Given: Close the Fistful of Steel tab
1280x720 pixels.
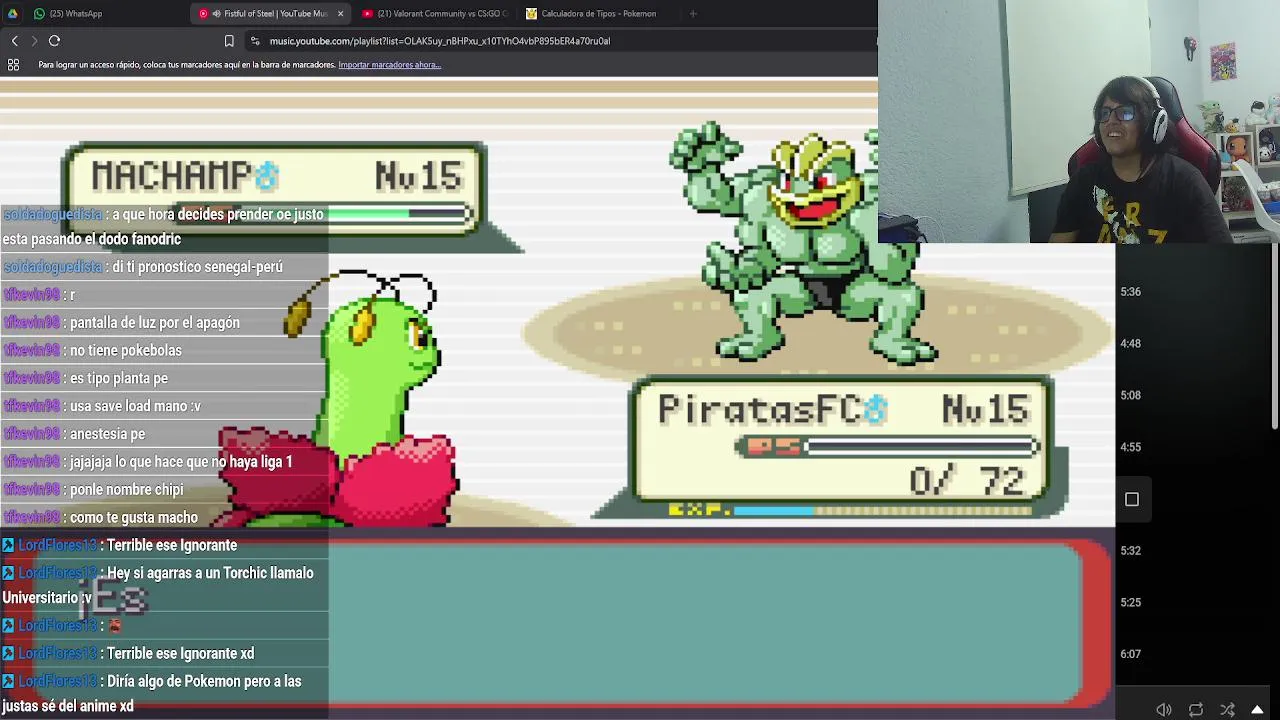Looking at the screenshot, I should (x=340, y=13).
